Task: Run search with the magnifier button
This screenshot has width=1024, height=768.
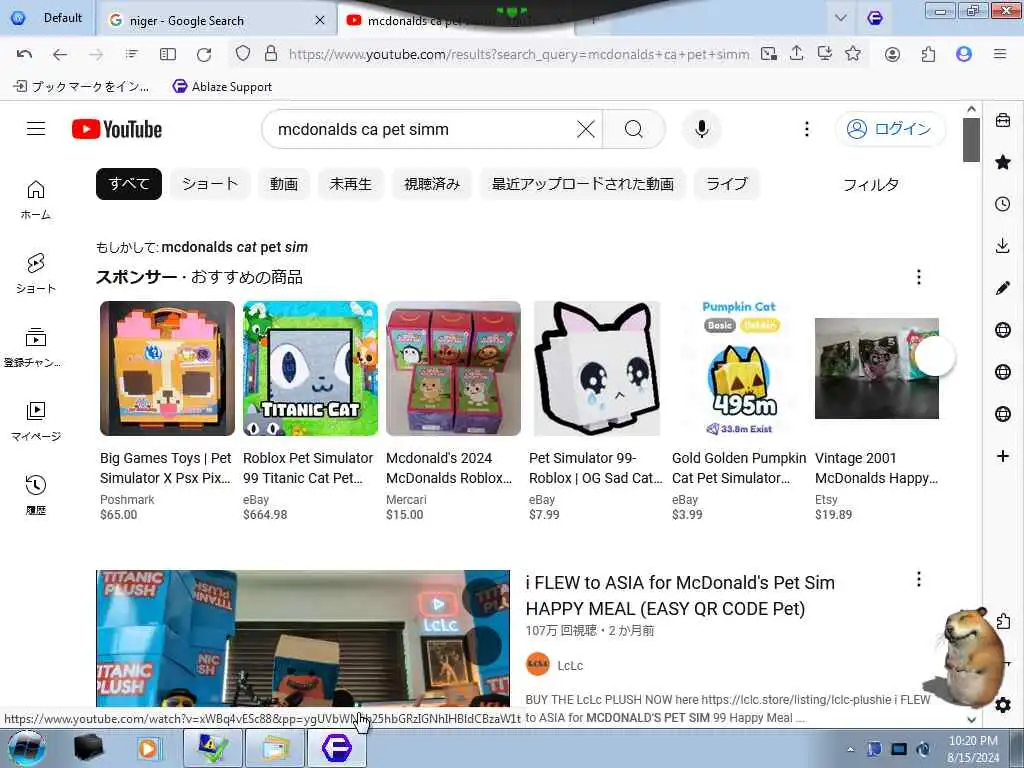Action: coord(633,129)
